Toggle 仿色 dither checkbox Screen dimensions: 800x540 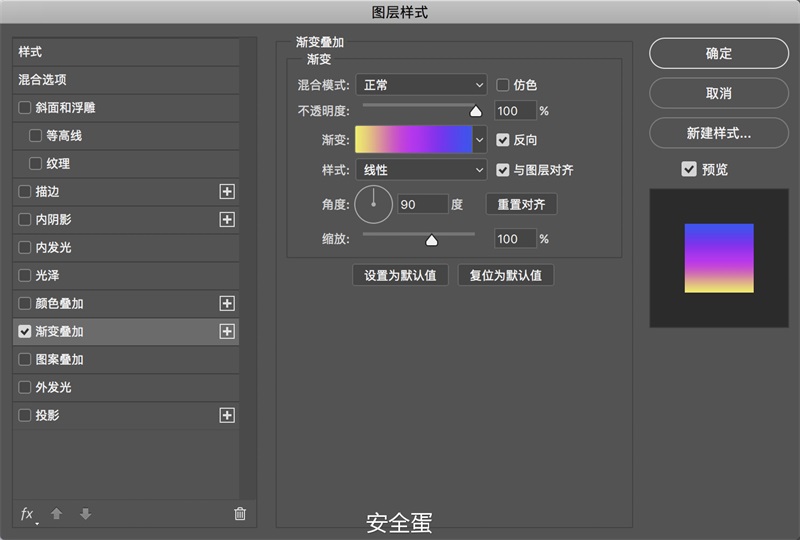[x=503, y=85]
